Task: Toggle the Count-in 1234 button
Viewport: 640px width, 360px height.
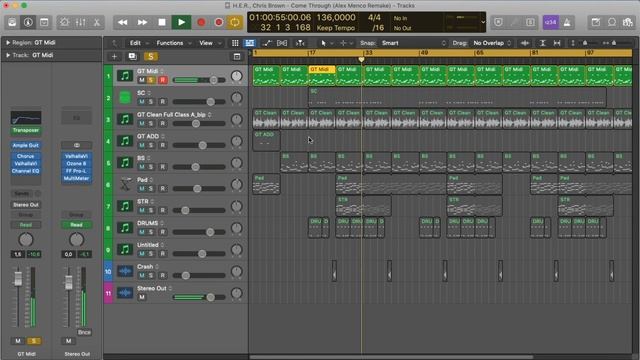Action: (x=551, y=22)
